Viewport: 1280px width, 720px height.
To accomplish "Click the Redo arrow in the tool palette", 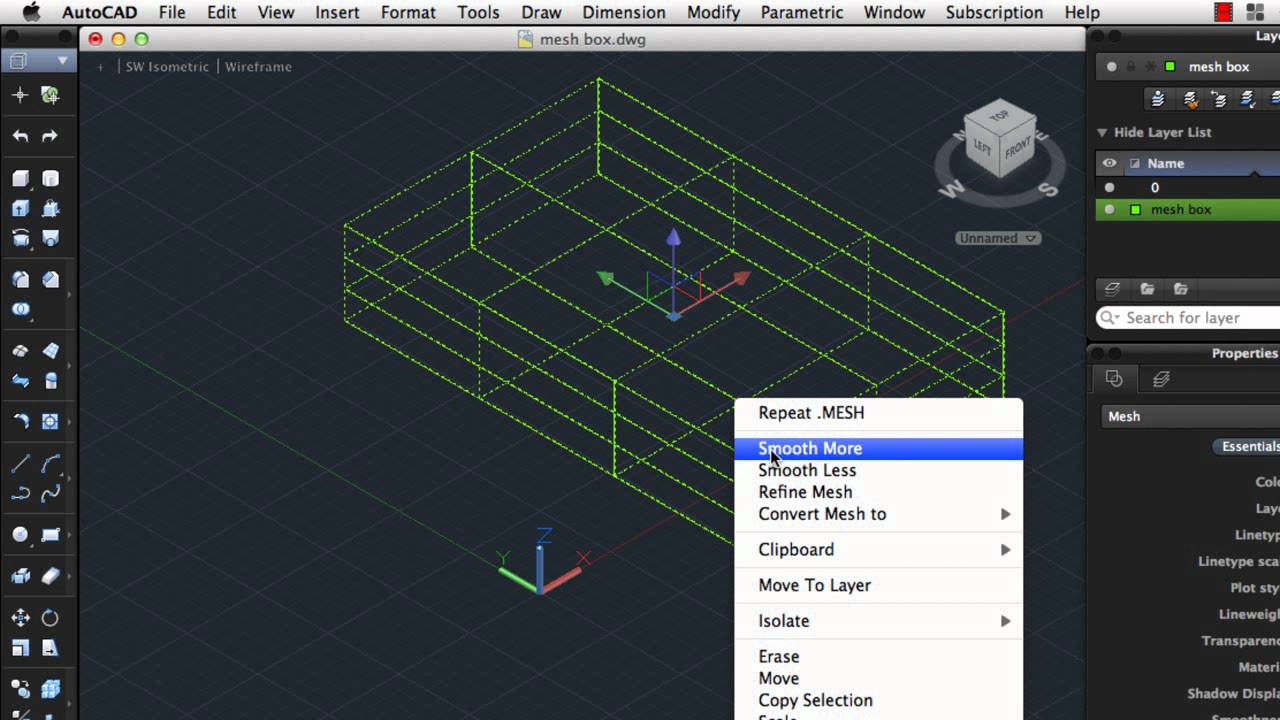I will [x=50, y=136].
